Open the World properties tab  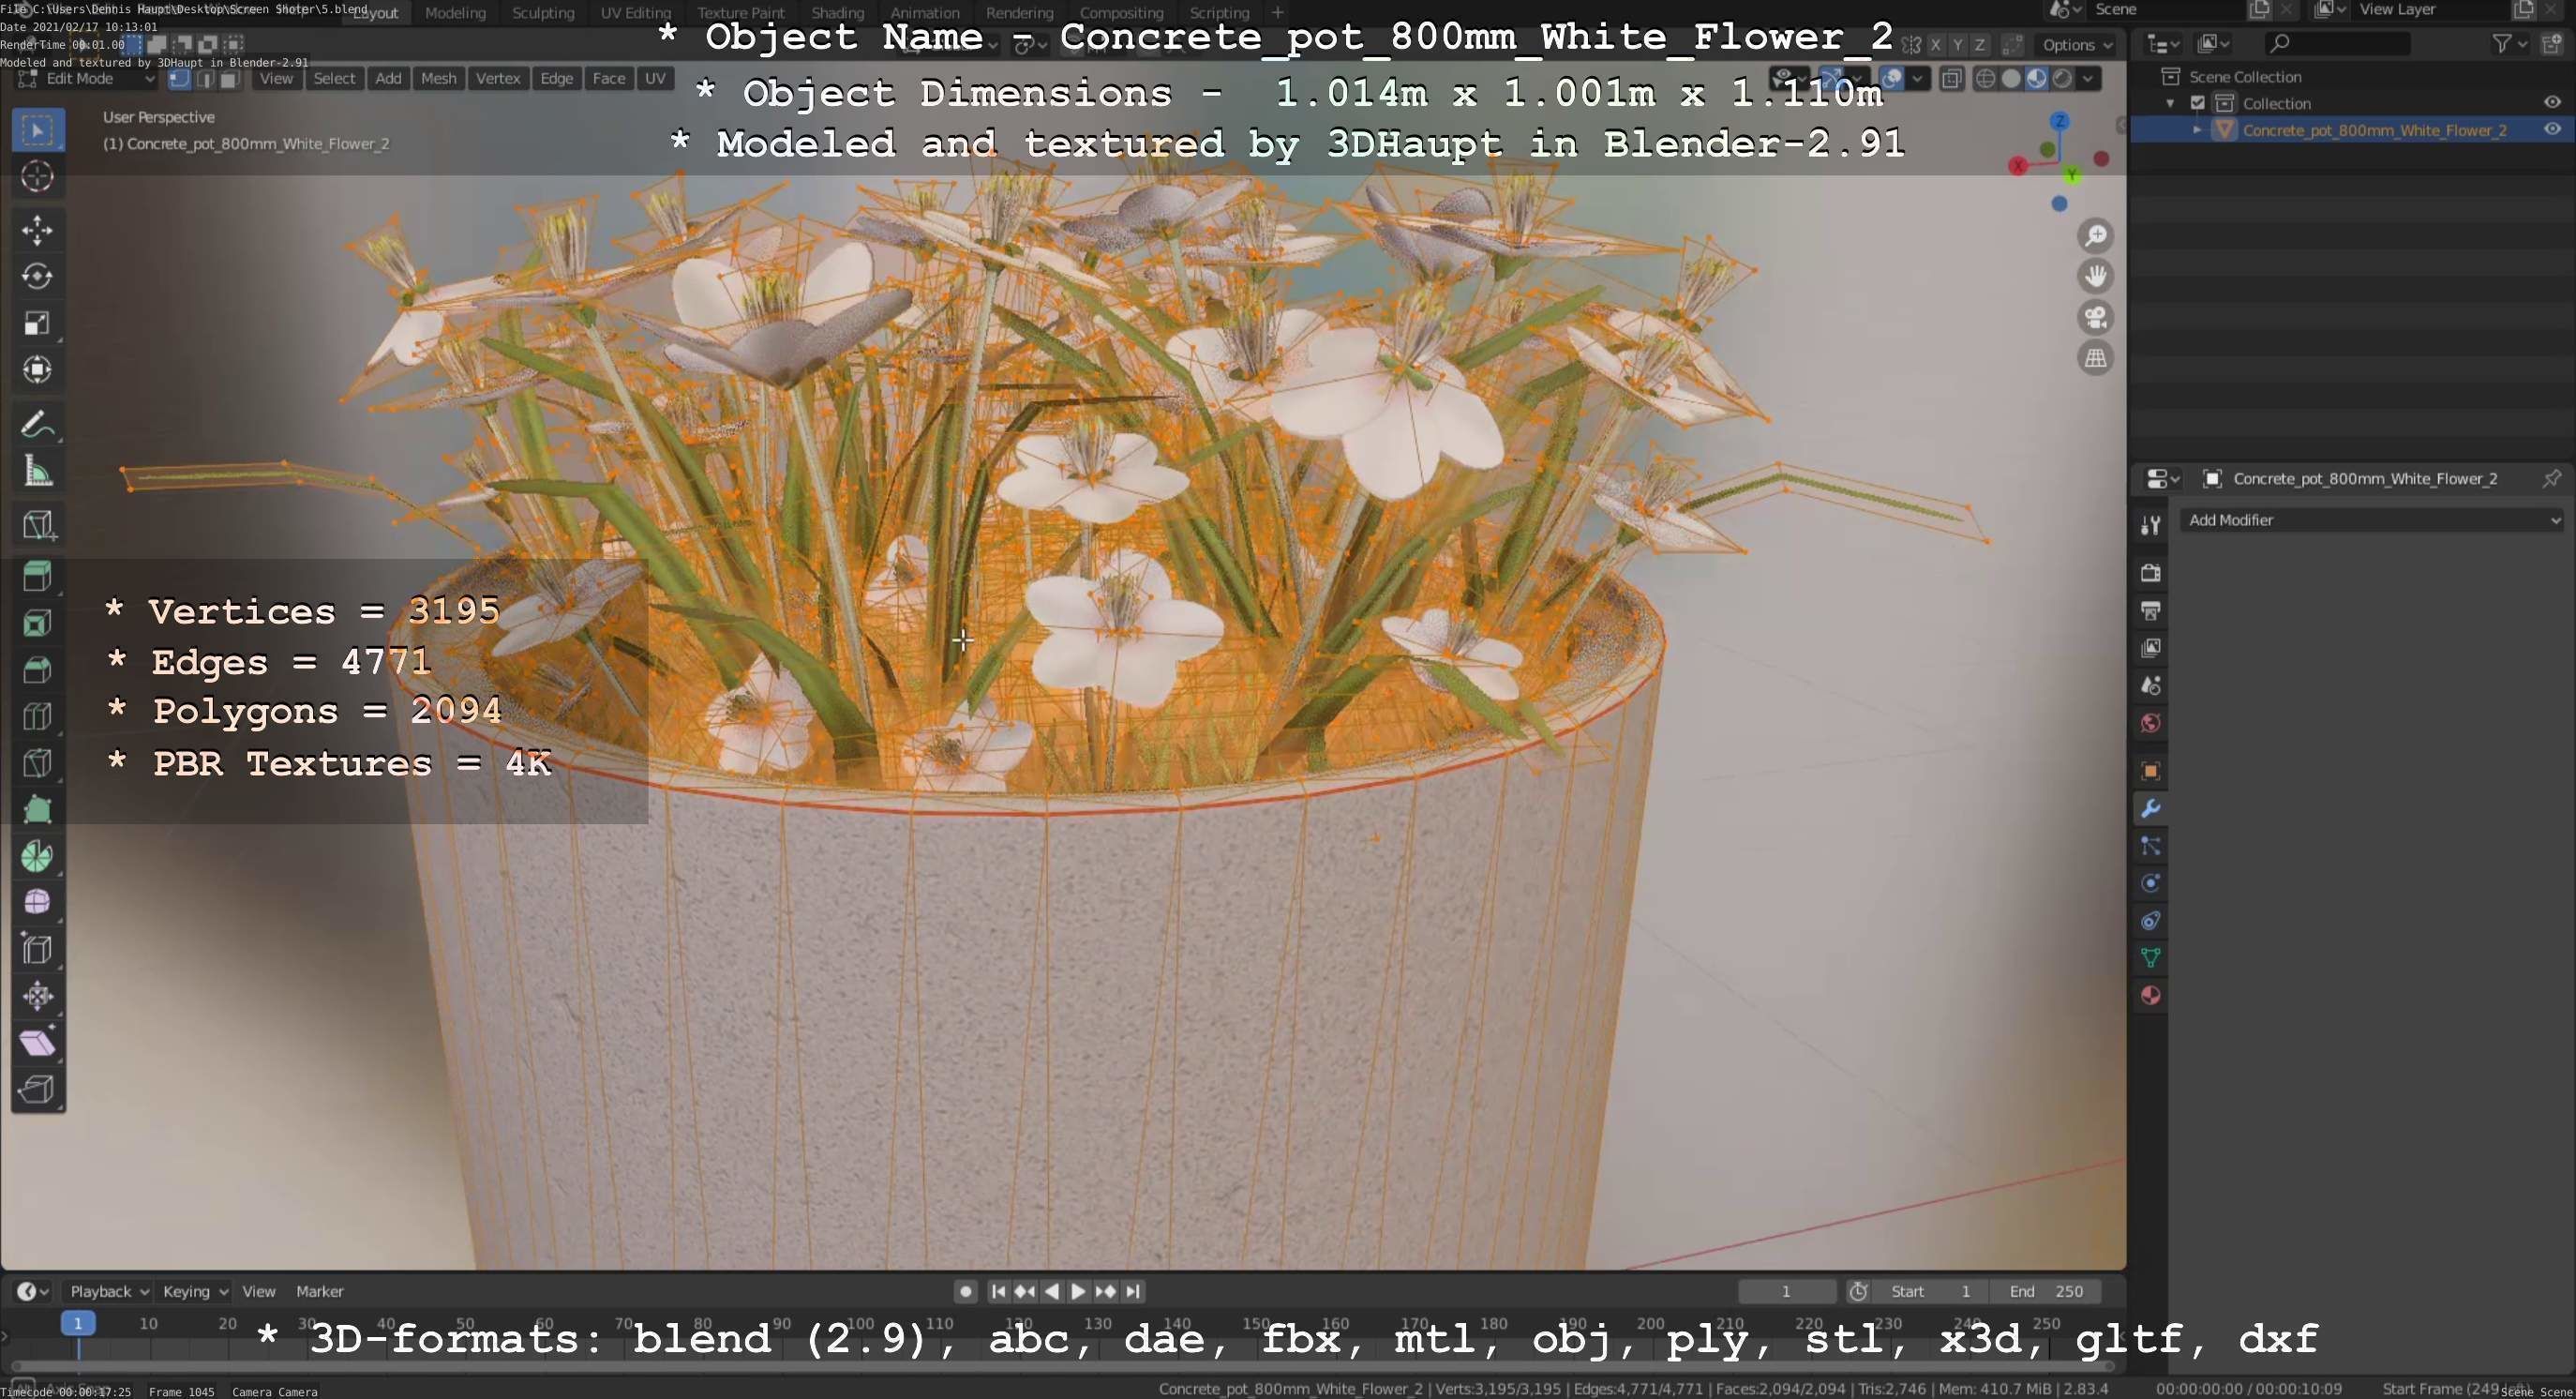(x=2150, y=723)
